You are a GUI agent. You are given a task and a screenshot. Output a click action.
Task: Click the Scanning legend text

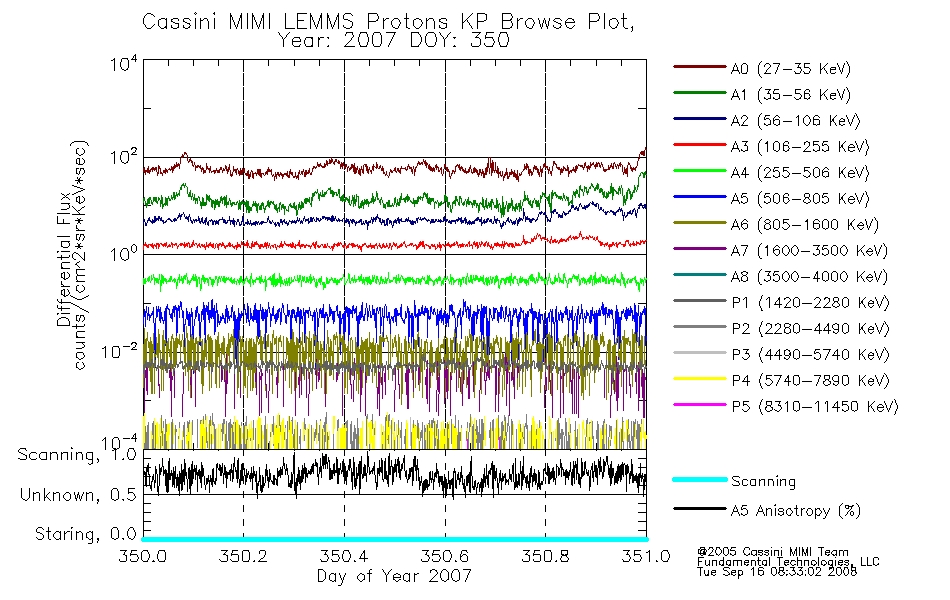click(x=763, y=481)
